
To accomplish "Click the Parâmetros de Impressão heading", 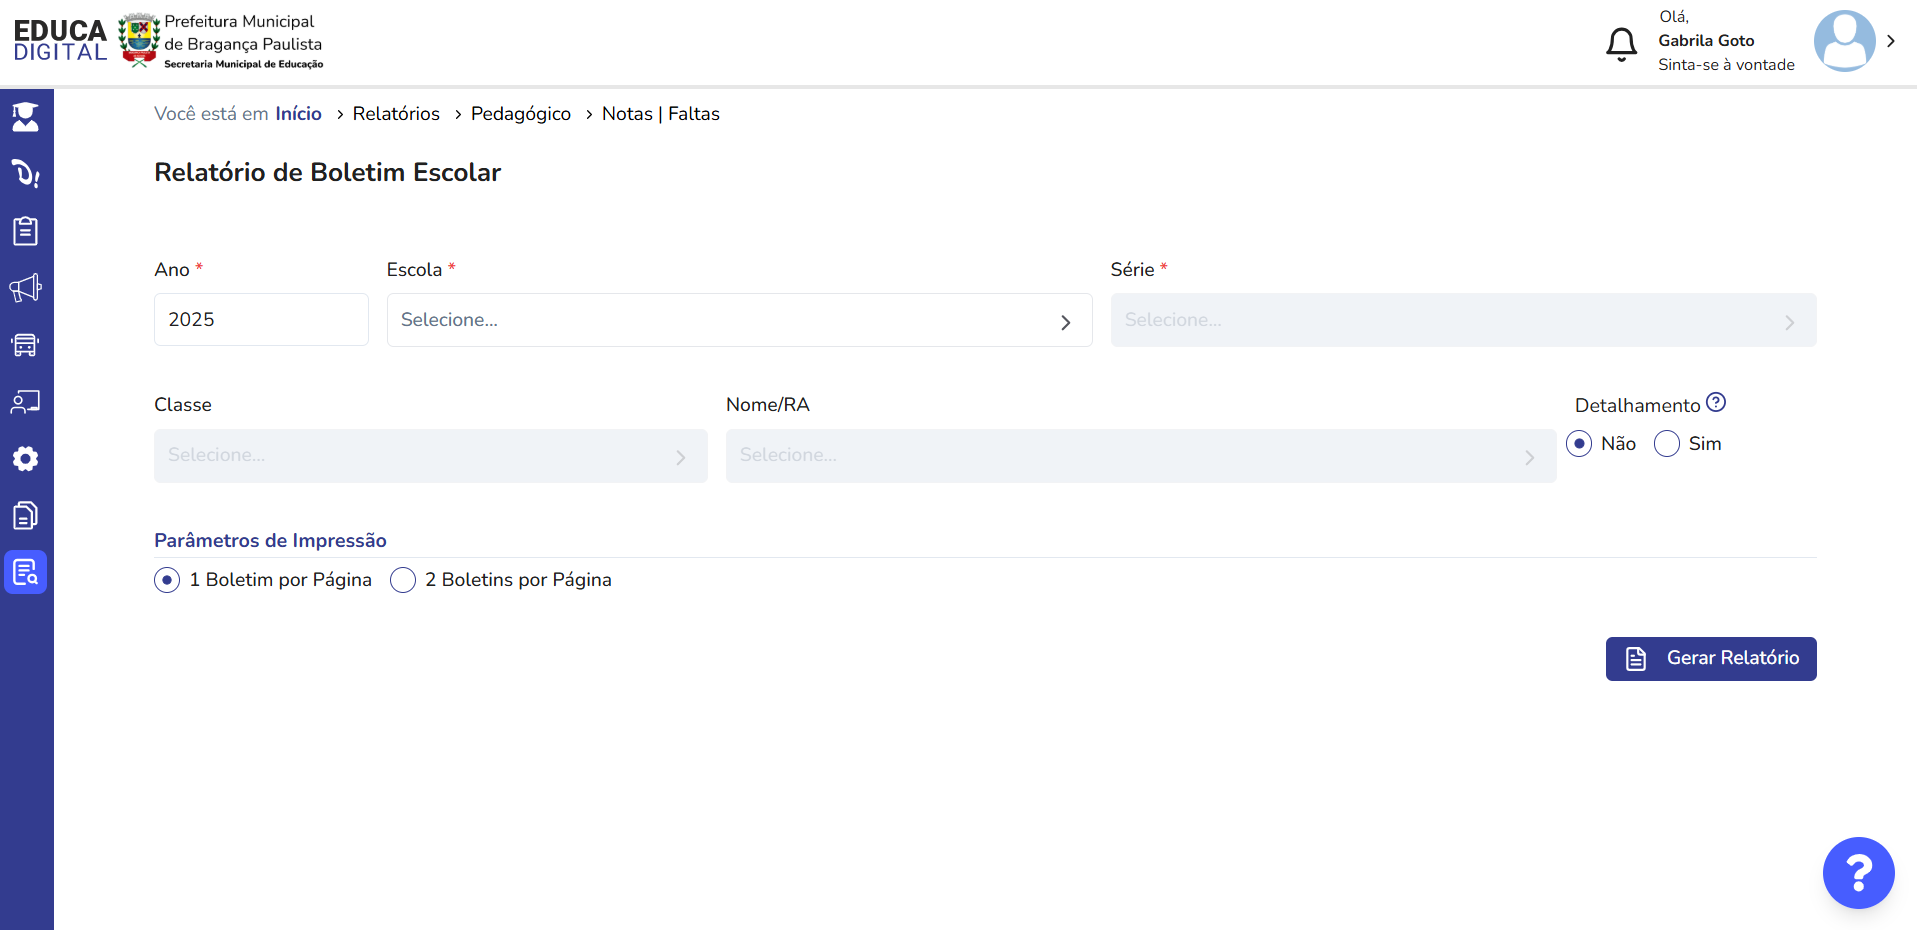I will 270,541.
